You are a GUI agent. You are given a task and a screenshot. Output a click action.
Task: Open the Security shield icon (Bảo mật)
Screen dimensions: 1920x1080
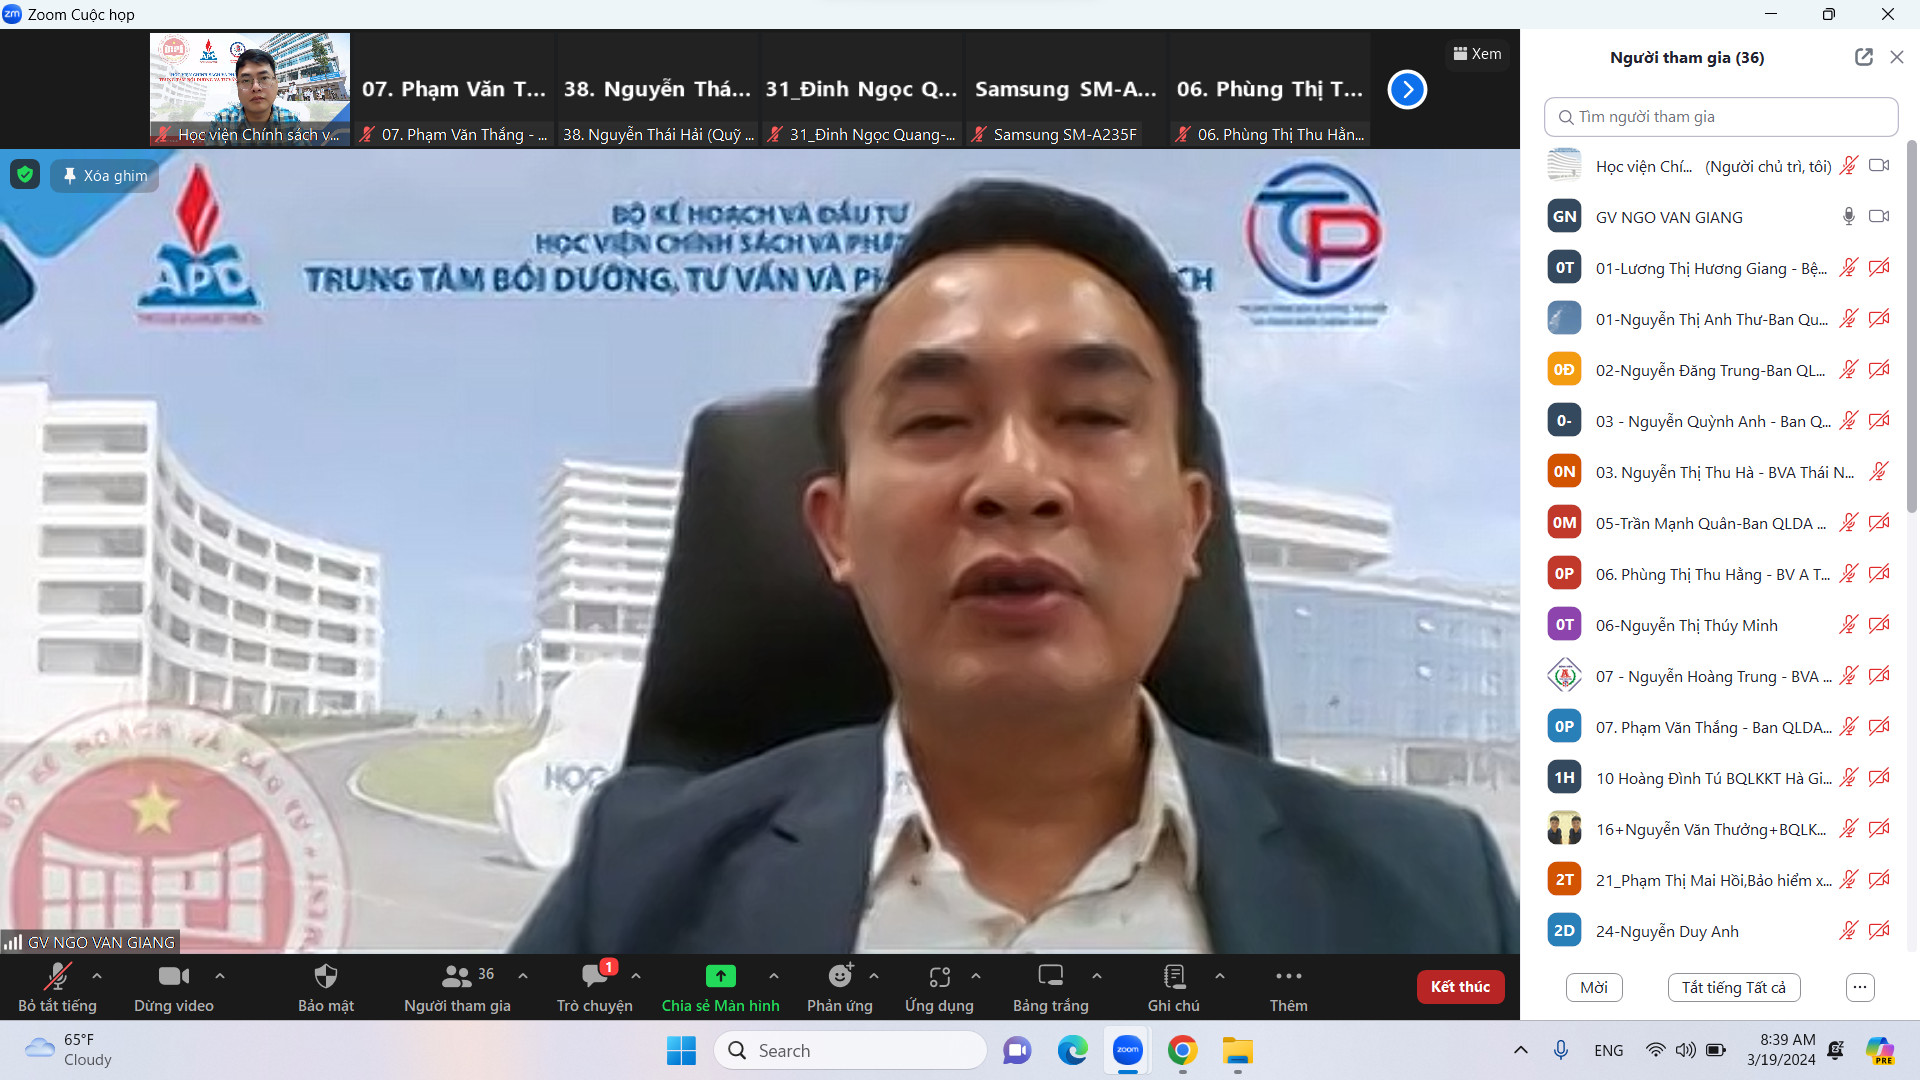pyautogui.click(x=326, y=976)
